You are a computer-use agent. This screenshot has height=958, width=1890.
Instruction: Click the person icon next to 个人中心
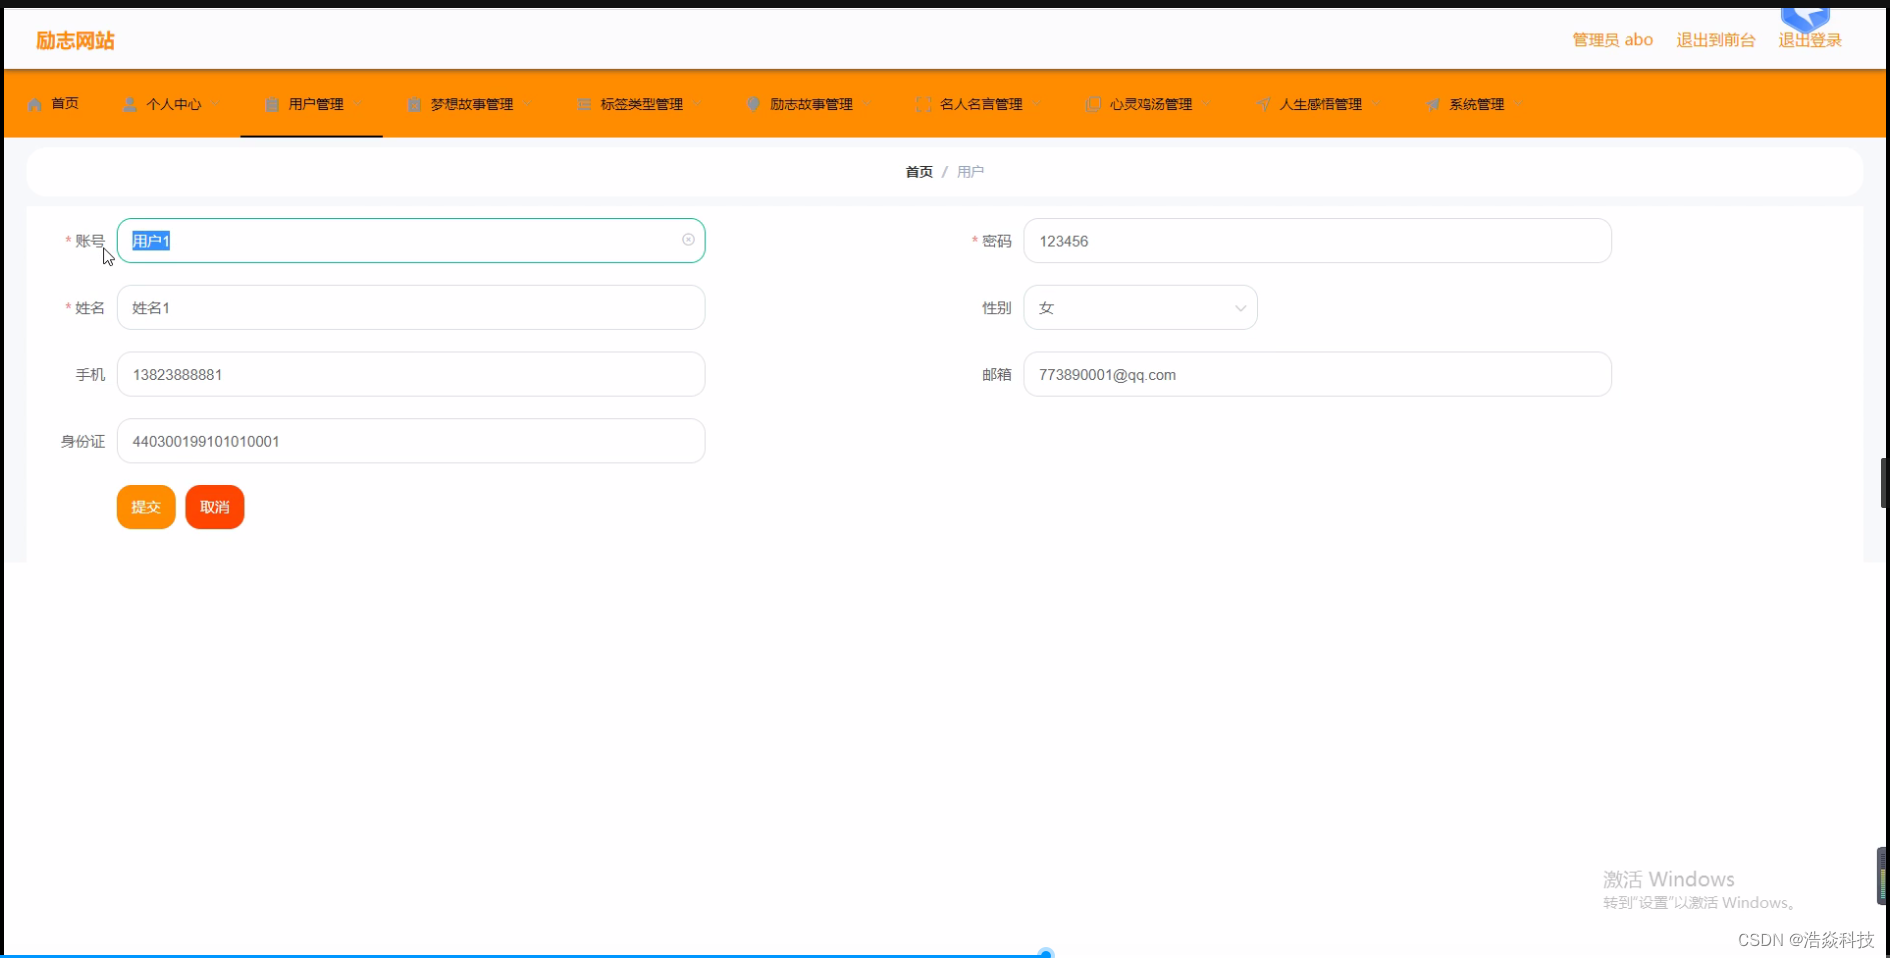coord(128,103)
